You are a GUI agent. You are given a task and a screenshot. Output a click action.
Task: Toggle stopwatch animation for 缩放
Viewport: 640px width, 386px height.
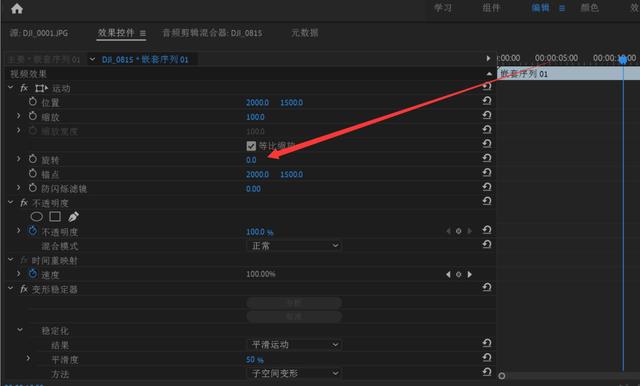click(x=33, y=116)
